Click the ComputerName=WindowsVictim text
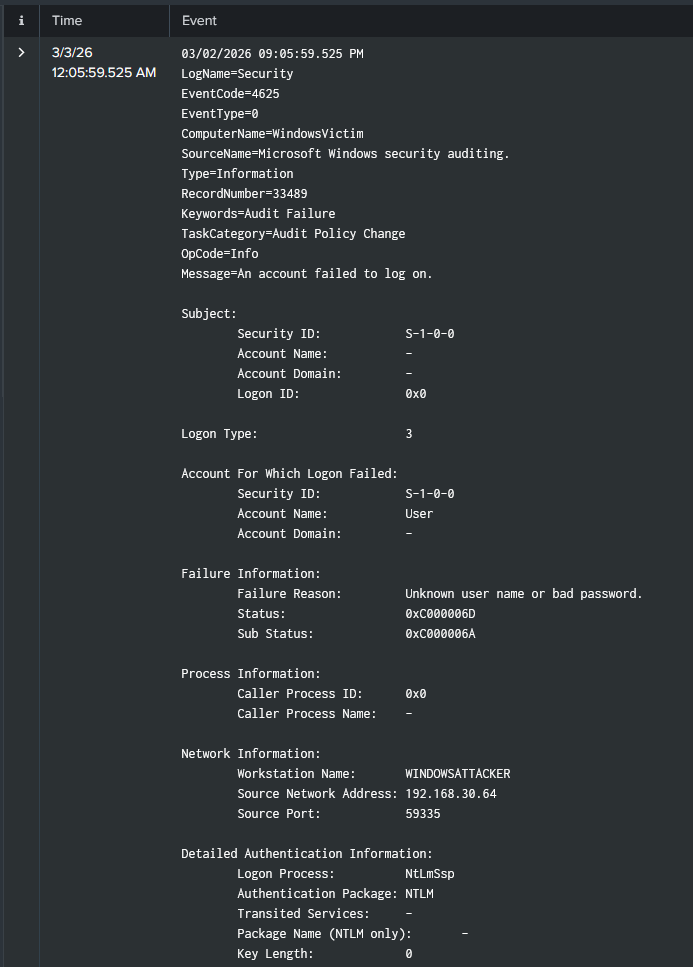The width and height of the screenshot is (693, 967). 272,133
